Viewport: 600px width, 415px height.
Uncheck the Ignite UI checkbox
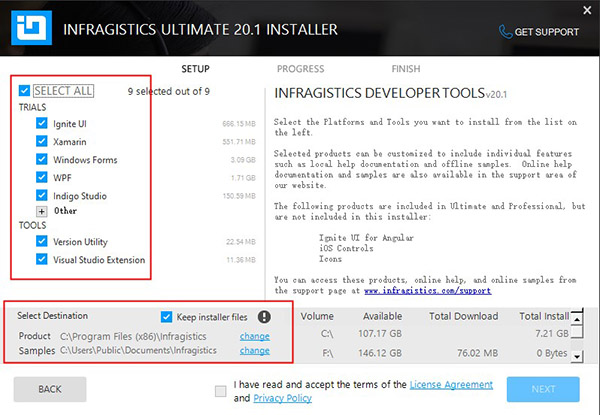click(x=42, y=123)
